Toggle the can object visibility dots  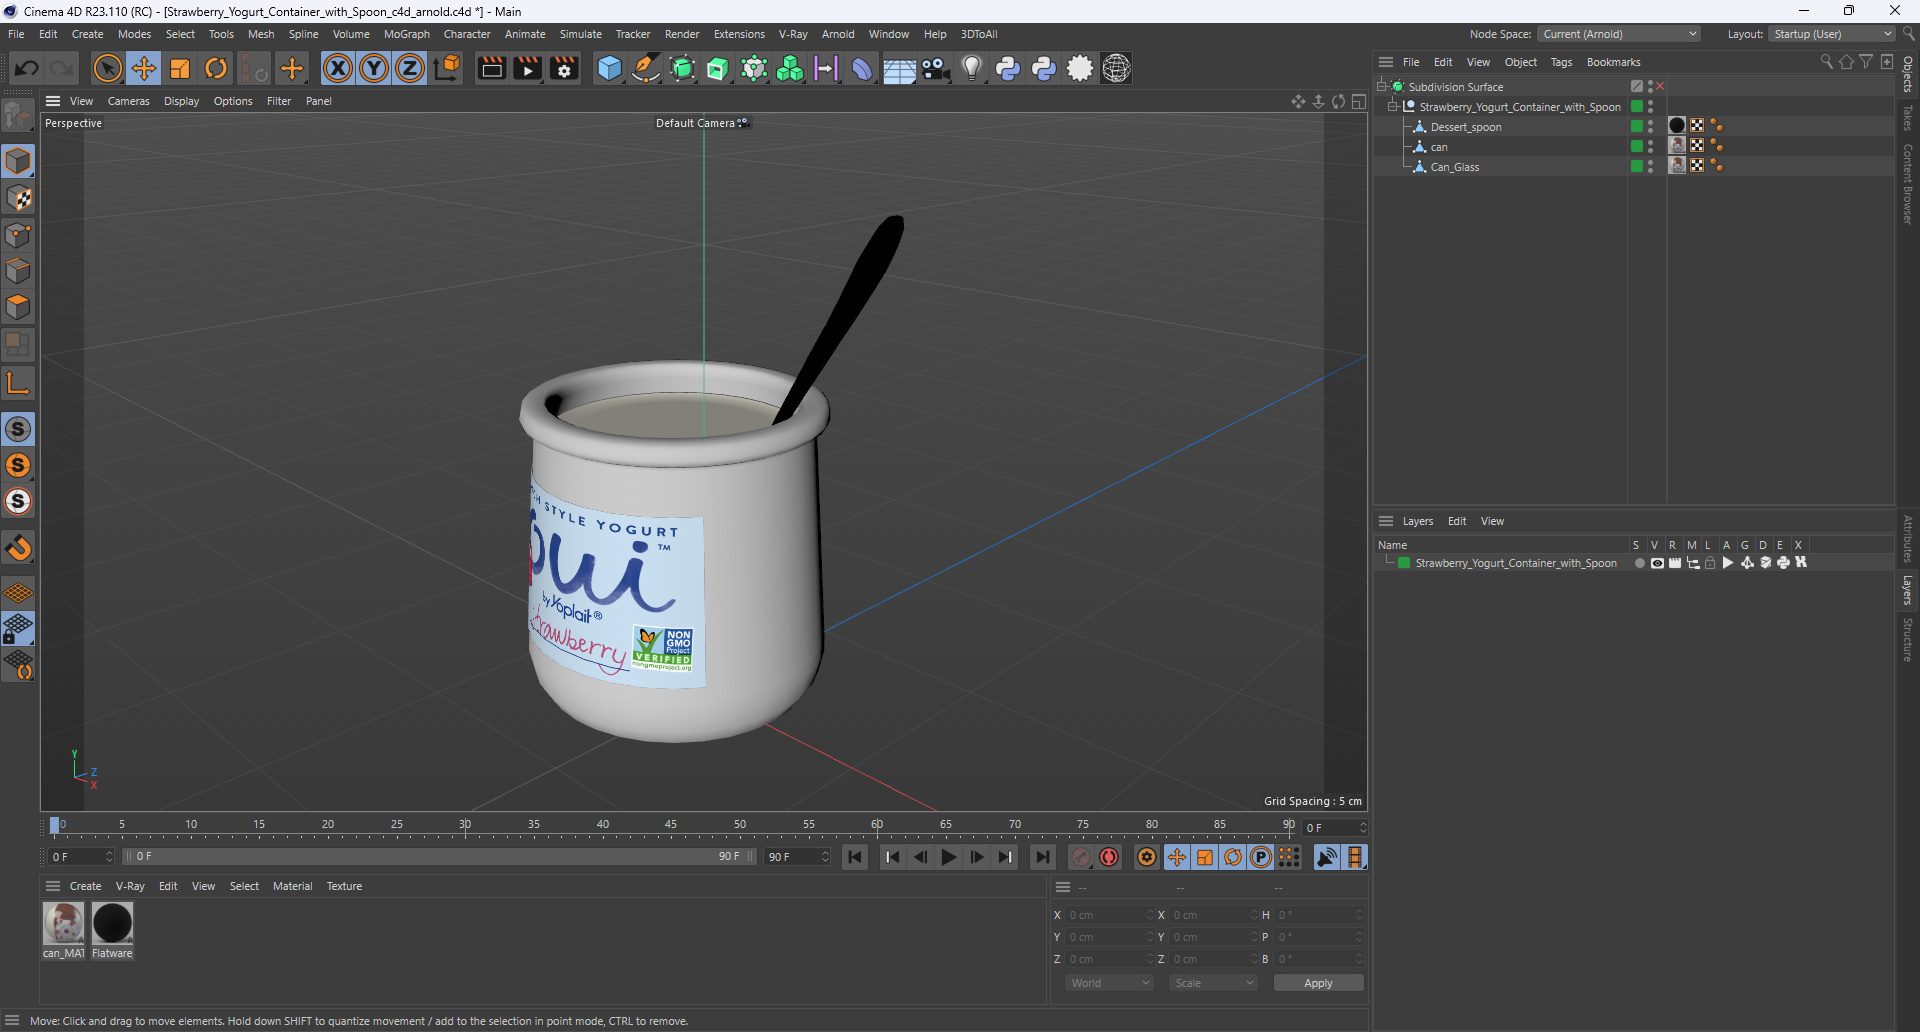click(x=1651, y=147)
